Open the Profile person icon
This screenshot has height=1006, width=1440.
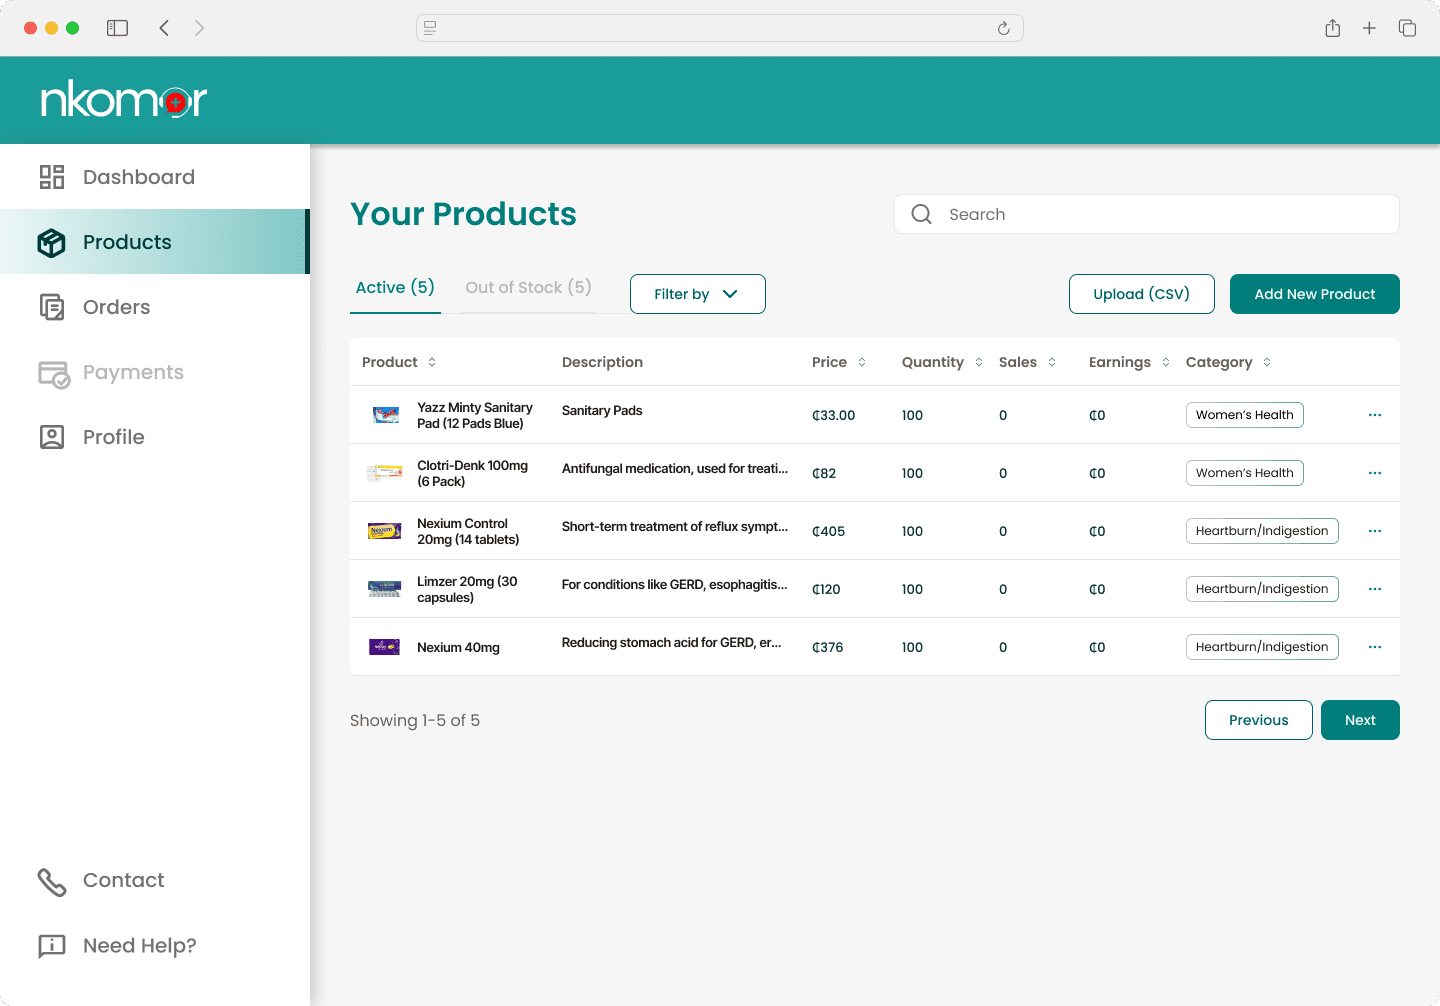point(52,437)
